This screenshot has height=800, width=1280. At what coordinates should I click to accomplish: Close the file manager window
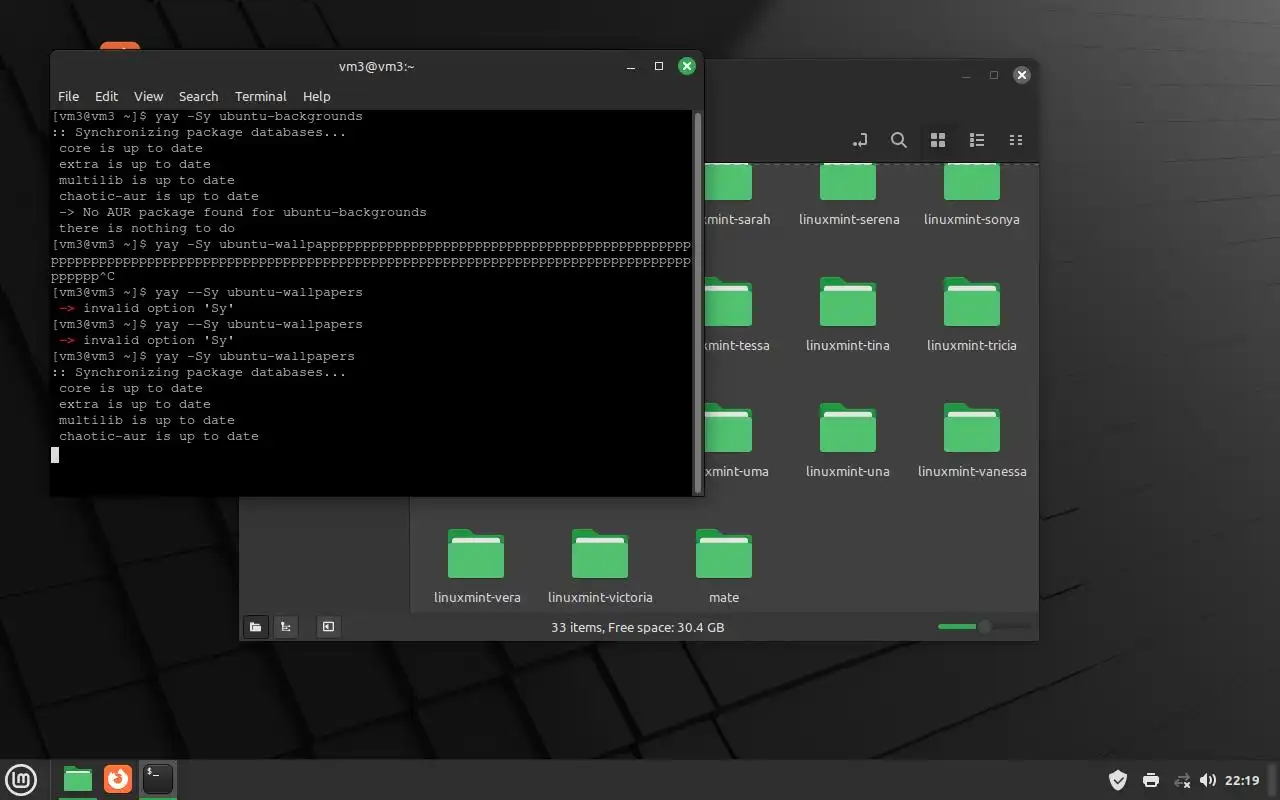[1022, 75]
